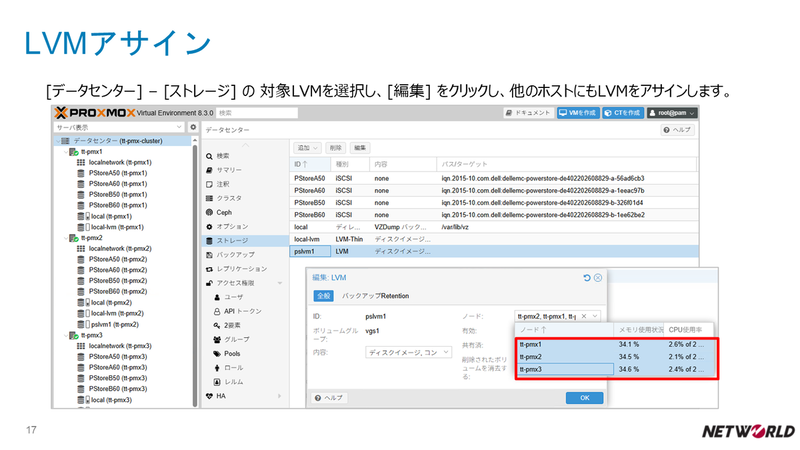Clear the ノード field with the X icon
Screen dimensions: 800x450
[584, 316]
